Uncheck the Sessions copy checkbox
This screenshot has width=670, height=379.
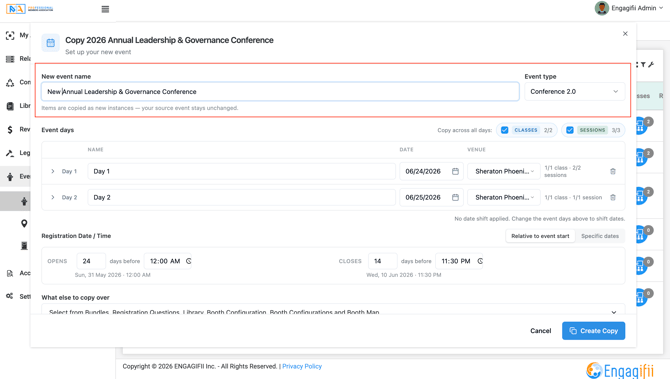pos(570,130)
